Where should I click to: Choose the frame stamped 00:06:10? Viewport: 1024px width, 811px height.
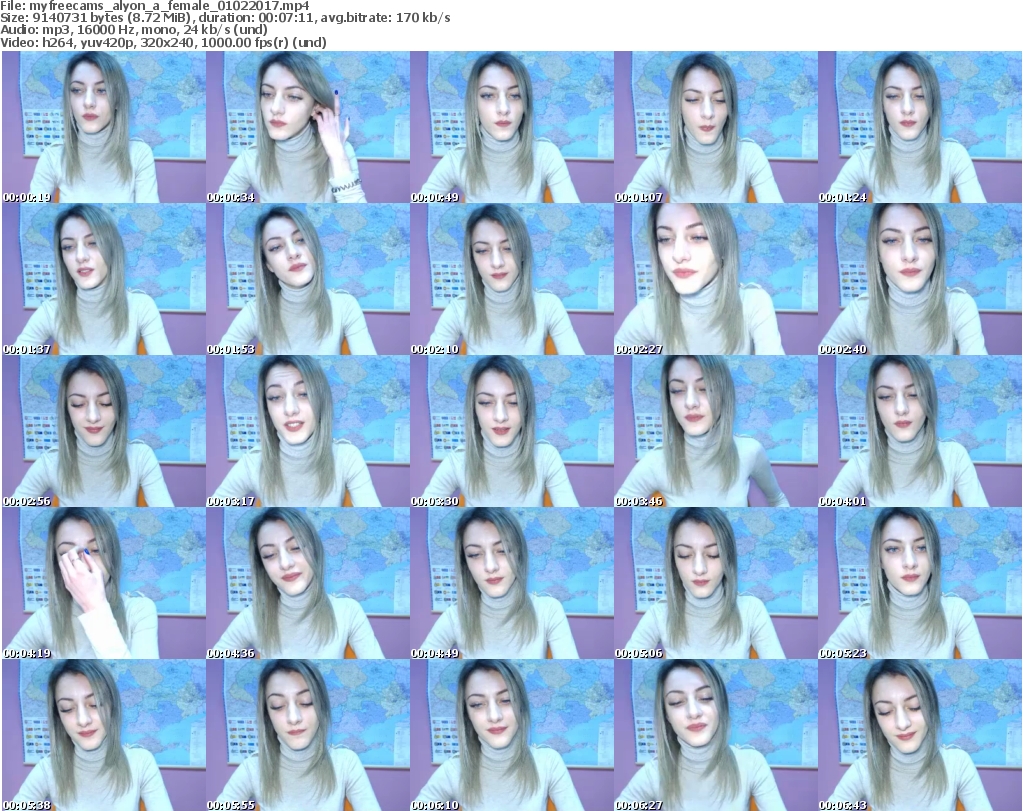point(512,735)
